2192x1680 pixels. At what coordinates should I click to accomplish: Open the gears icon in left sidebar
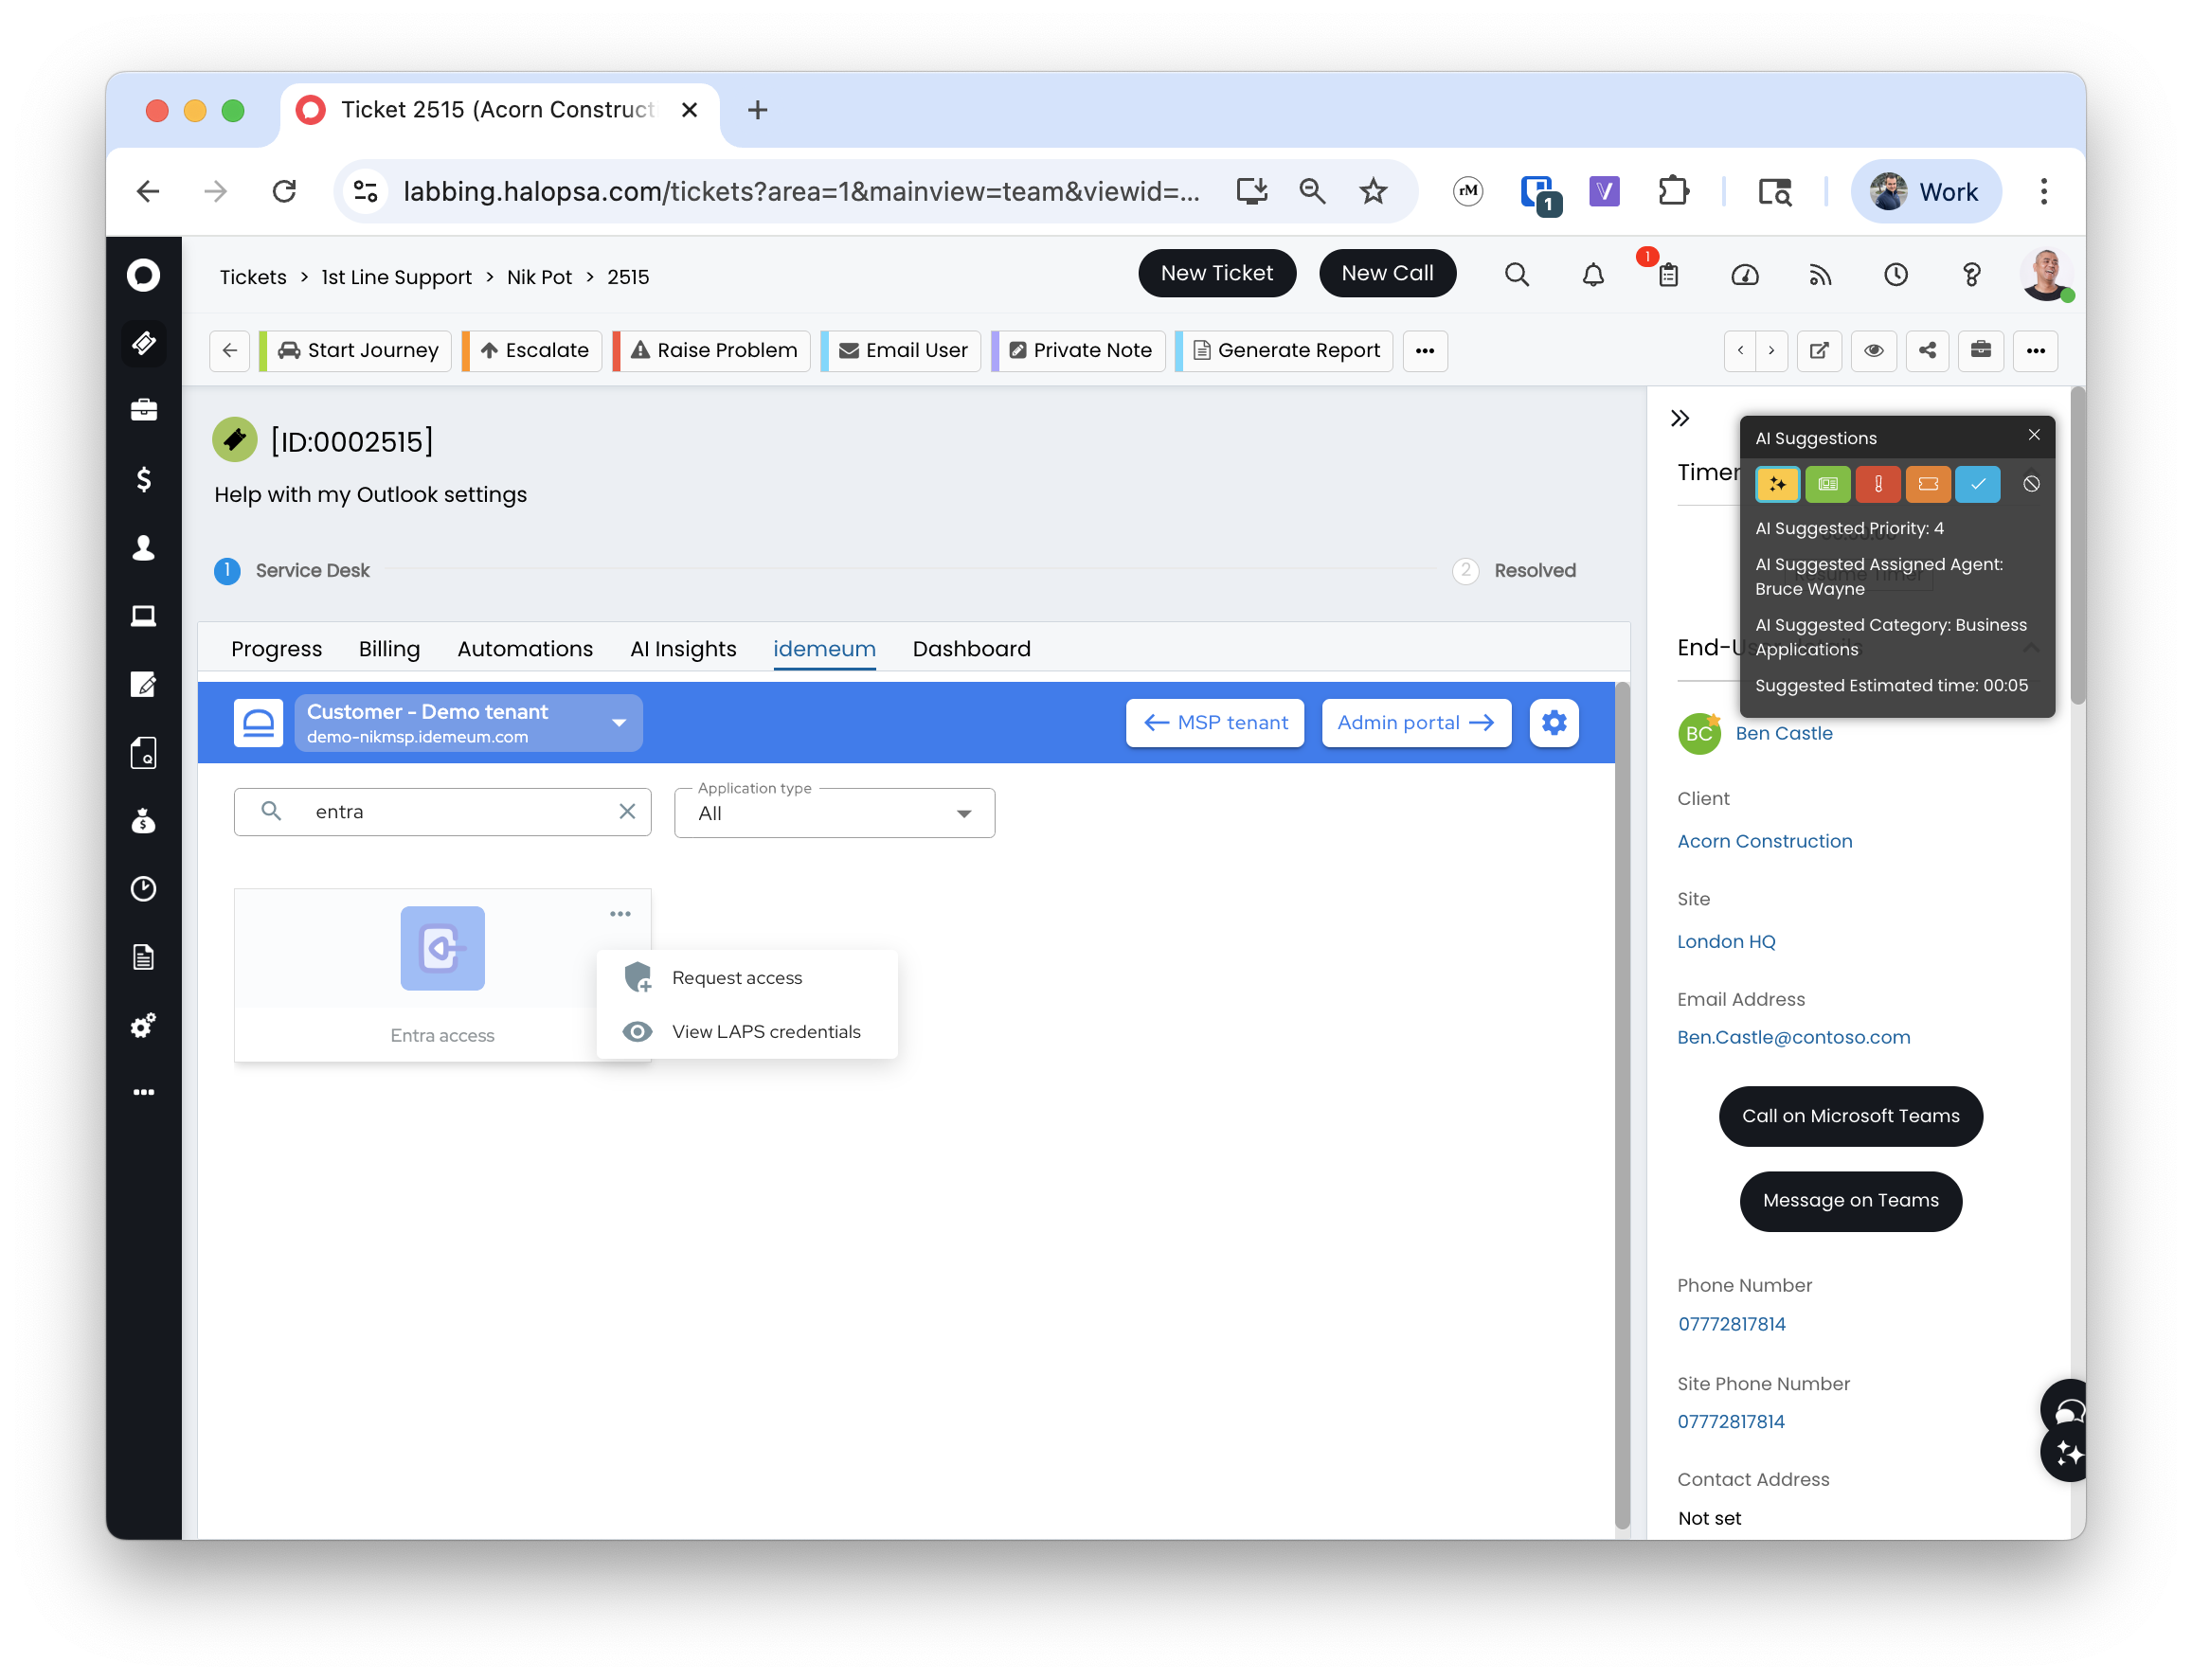pyautogui.click(x=144, y=1025)
